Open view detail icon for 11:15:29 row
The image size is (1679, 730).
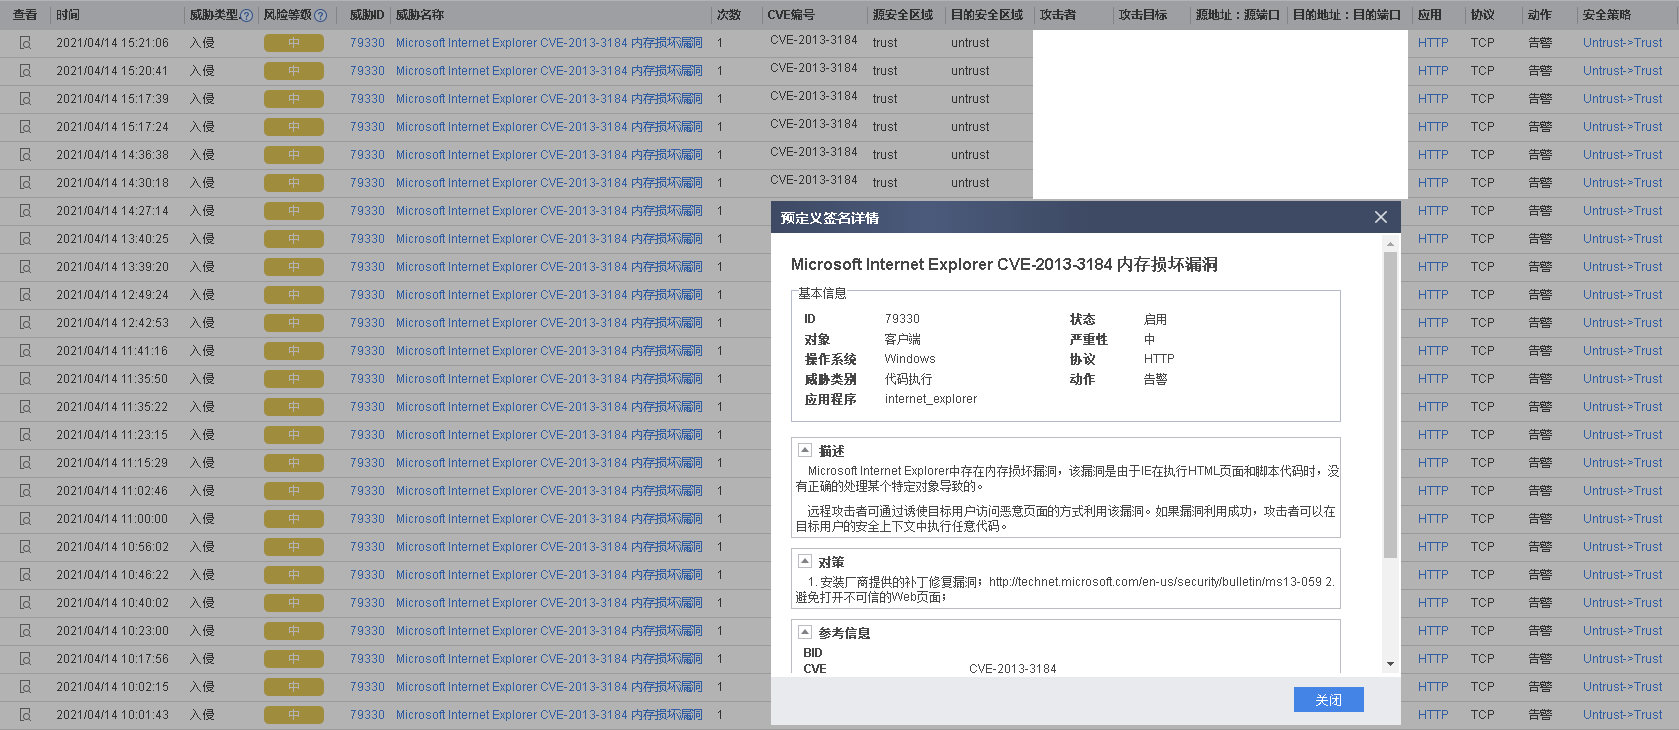(25, 463)
